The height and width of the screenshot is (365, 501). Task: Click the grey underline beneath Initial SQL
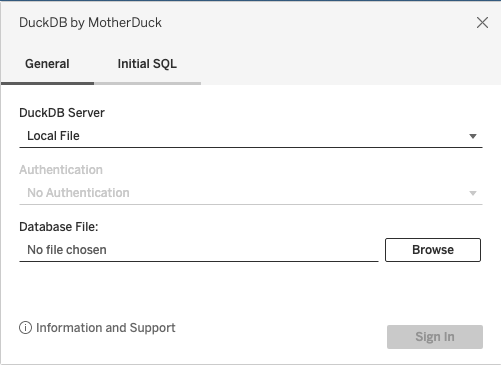147,83
